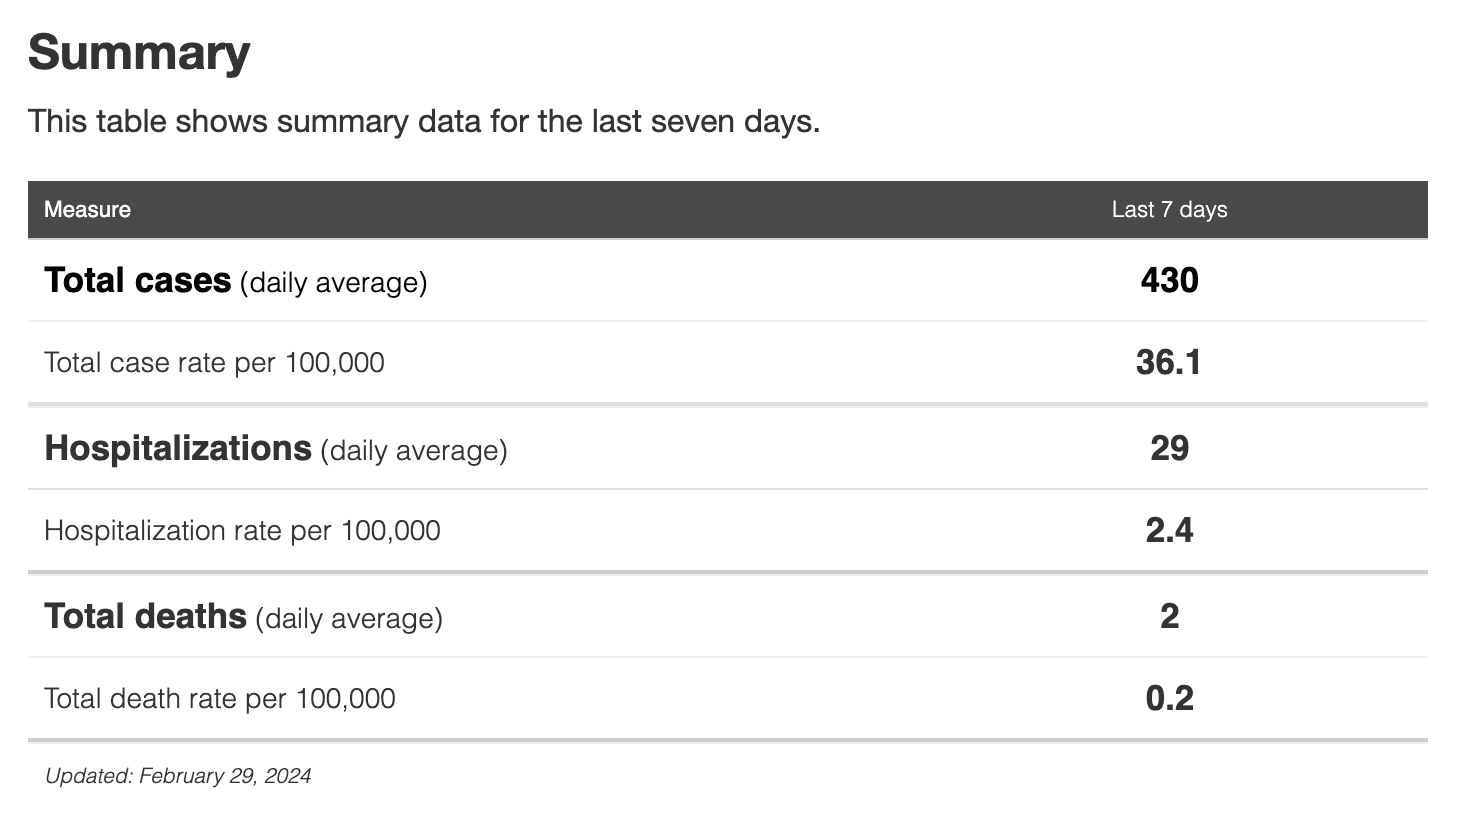Click the 430 total cases value
Viewport: 1468px width, 830px height.
coord(1169,281)
